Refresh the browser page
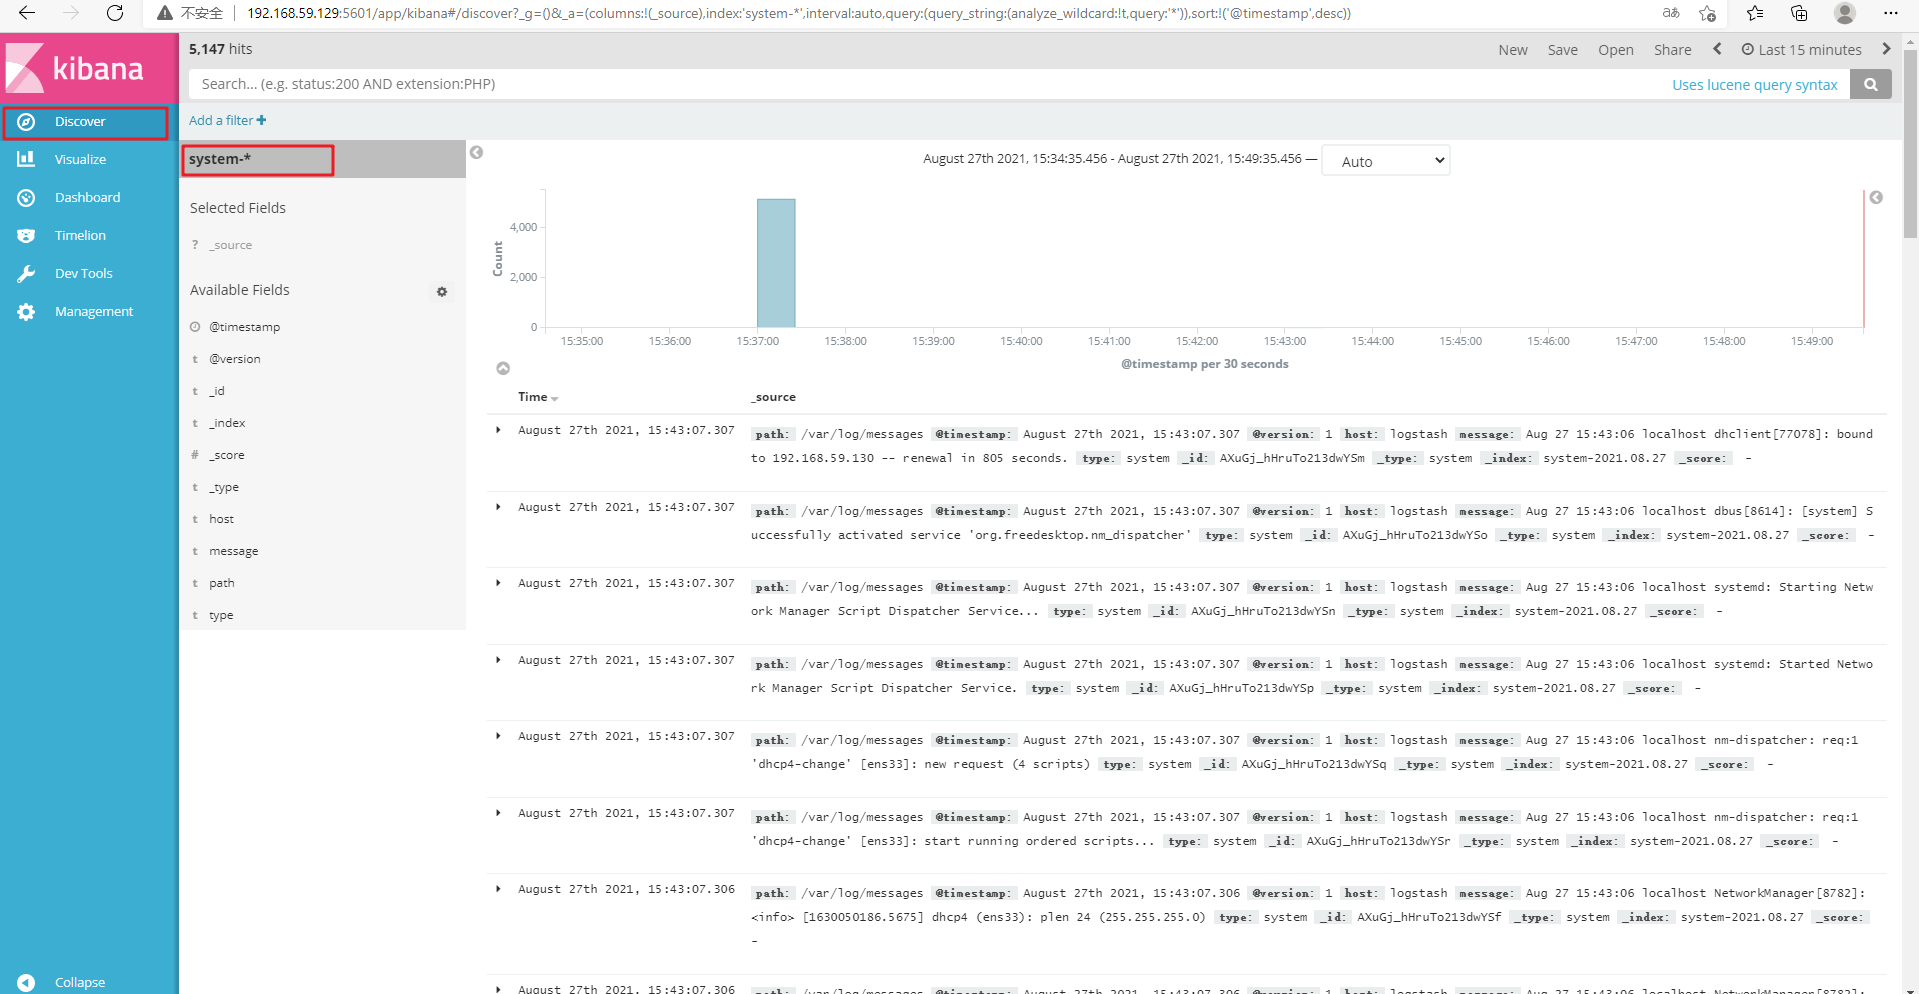 point(115,13)
